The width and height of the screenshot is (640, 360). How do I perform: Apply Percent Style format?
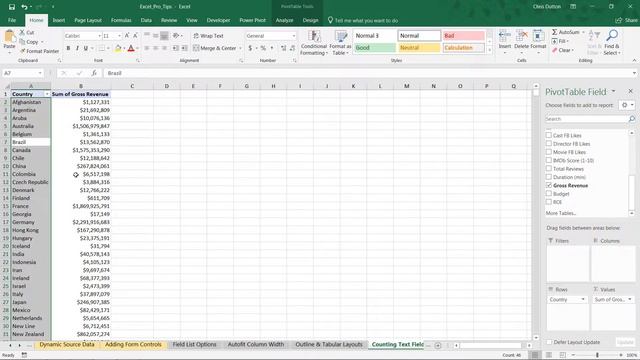coord(263,48)
